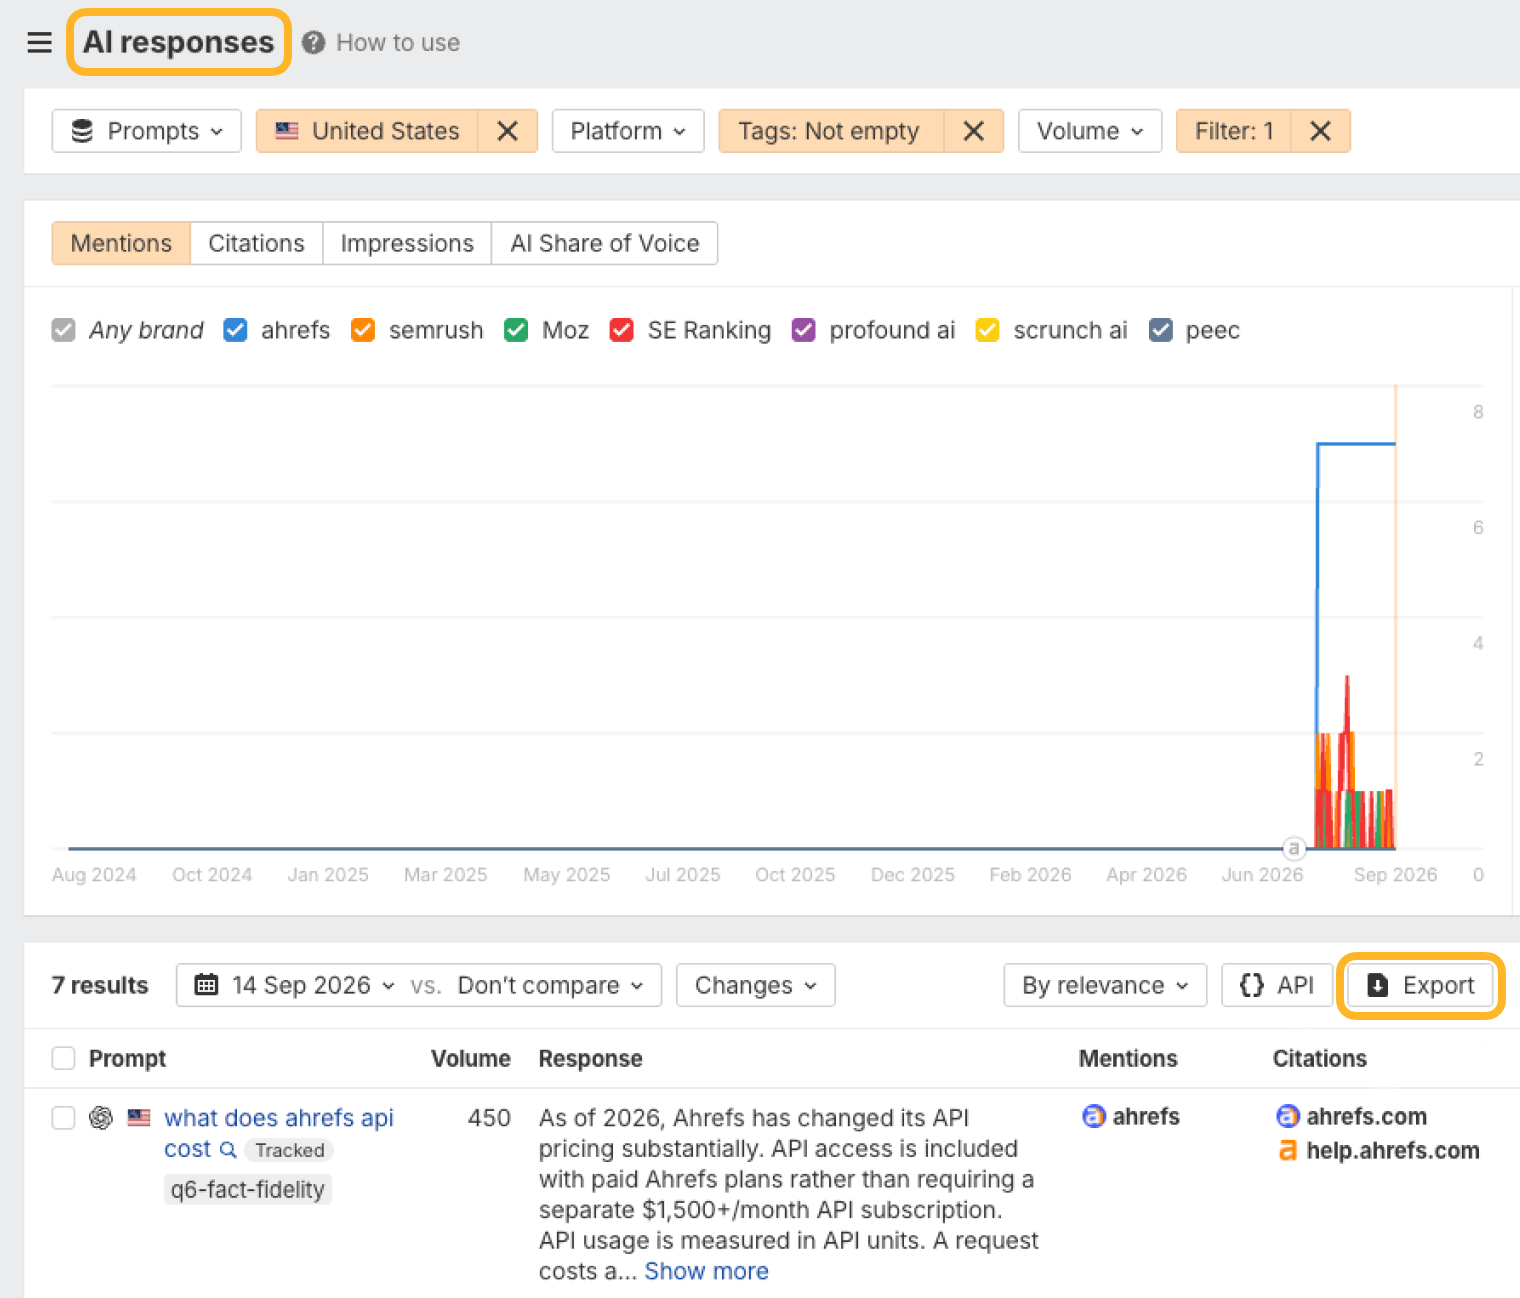The height and width of the screenshot is (1298, 1520).
Task: Remove the Filter: 1 chip
Action: [x=1320, y=131]
